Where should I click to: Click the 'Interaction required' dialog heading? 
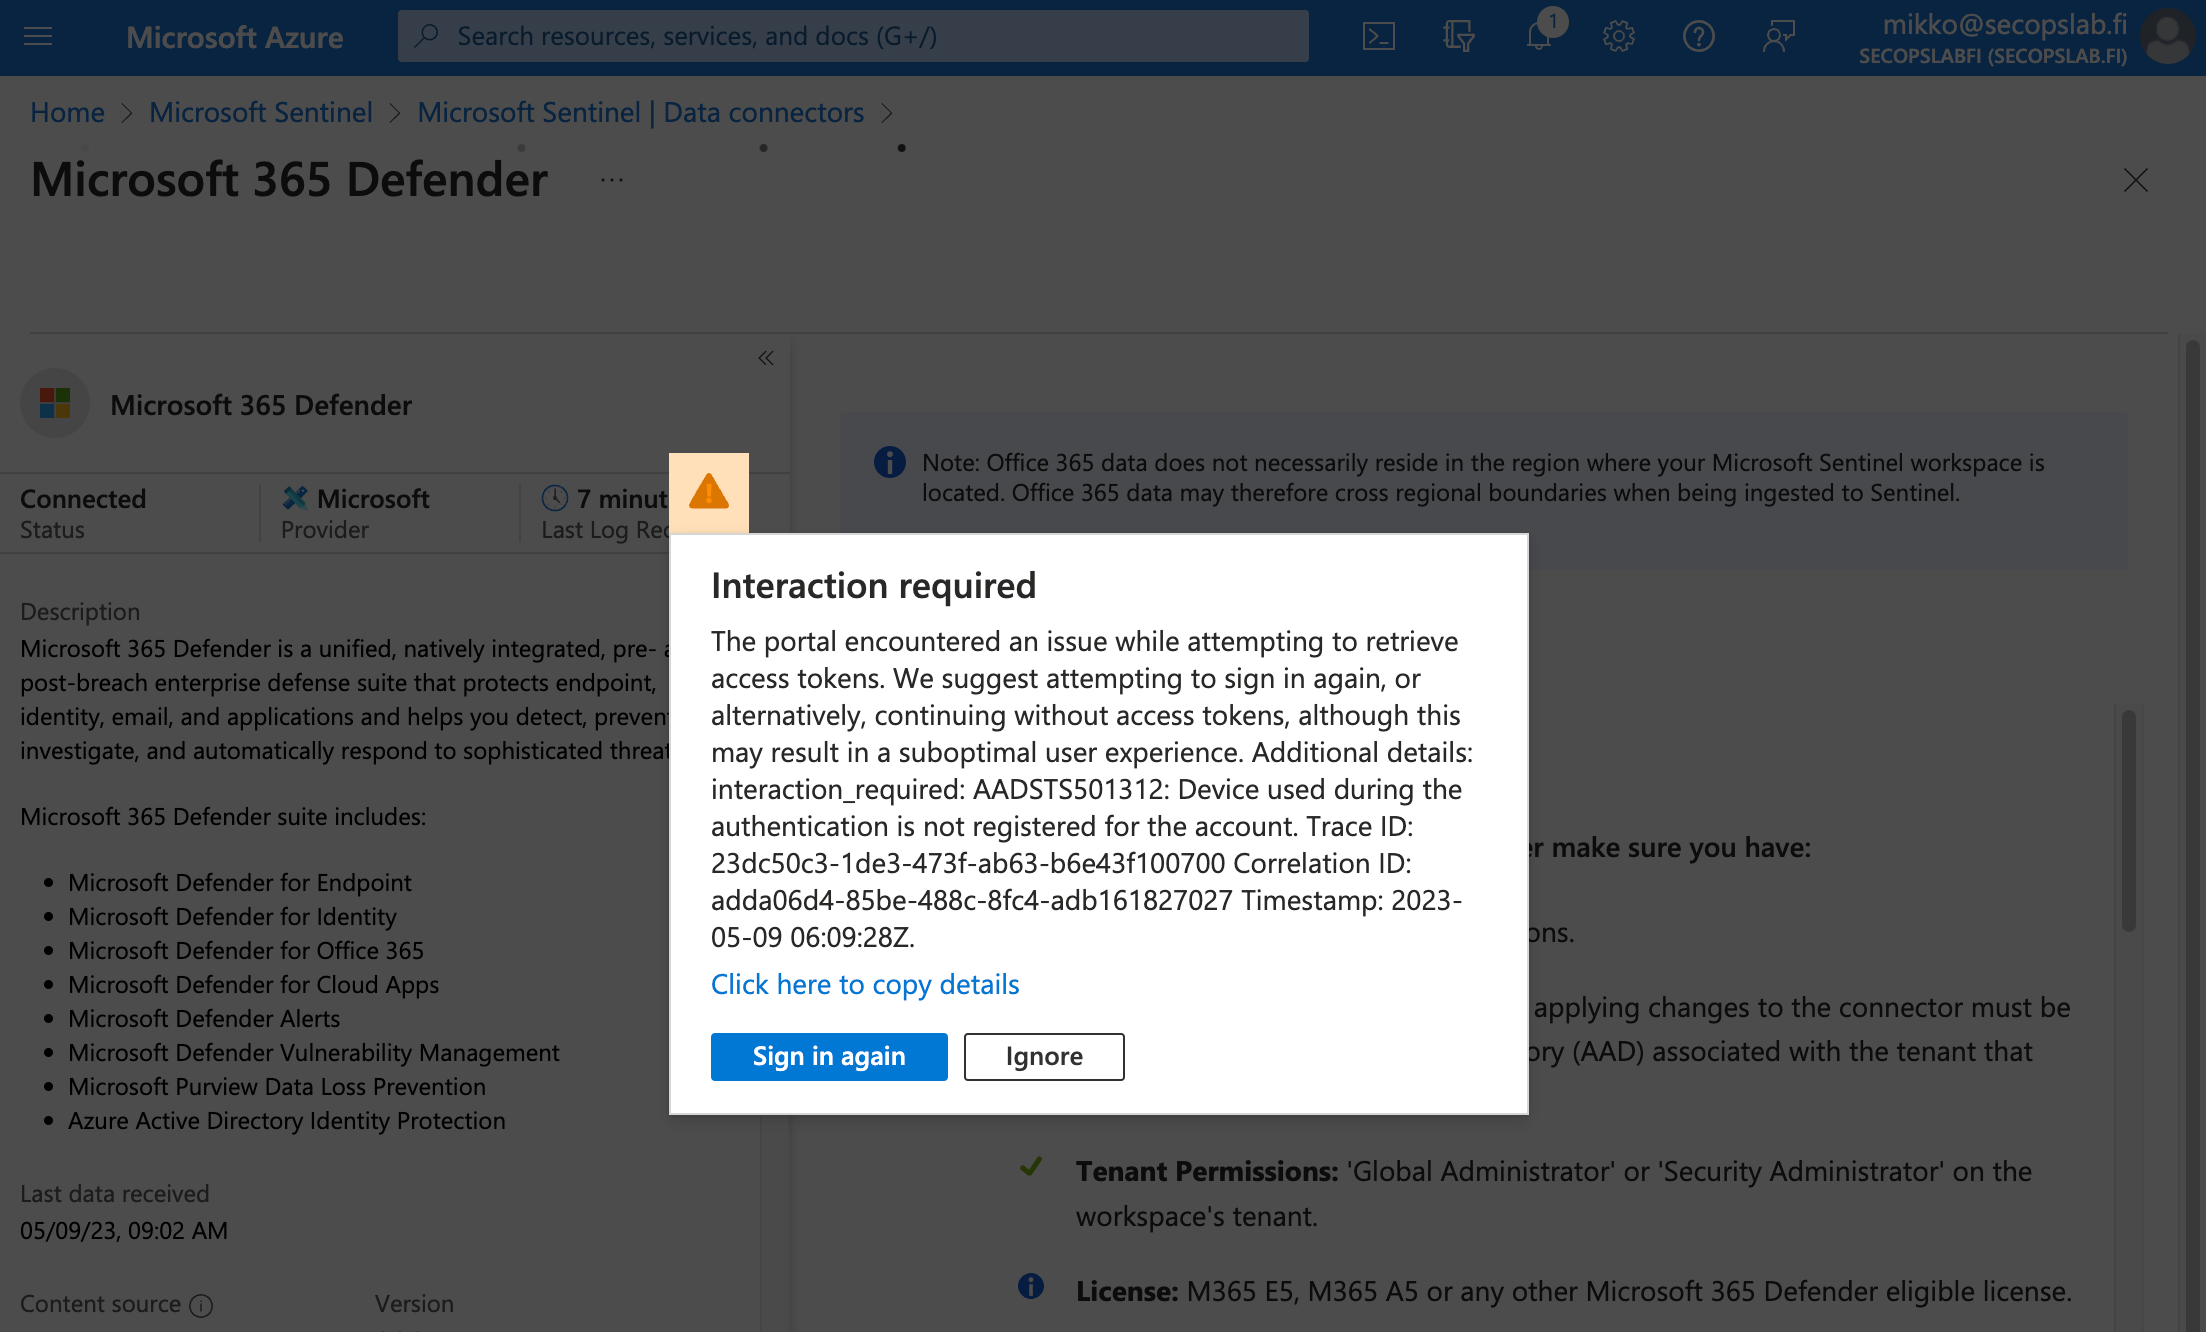coord(873,585)
